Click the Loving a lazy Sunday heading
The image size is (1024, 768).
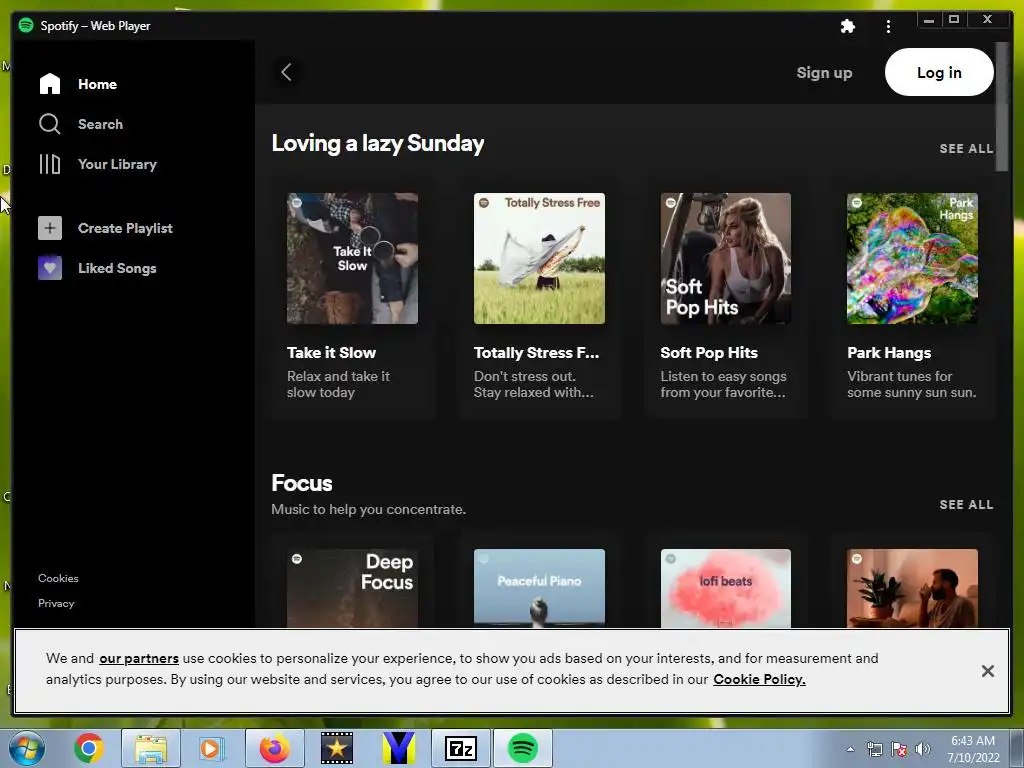[x=377, y=143]
